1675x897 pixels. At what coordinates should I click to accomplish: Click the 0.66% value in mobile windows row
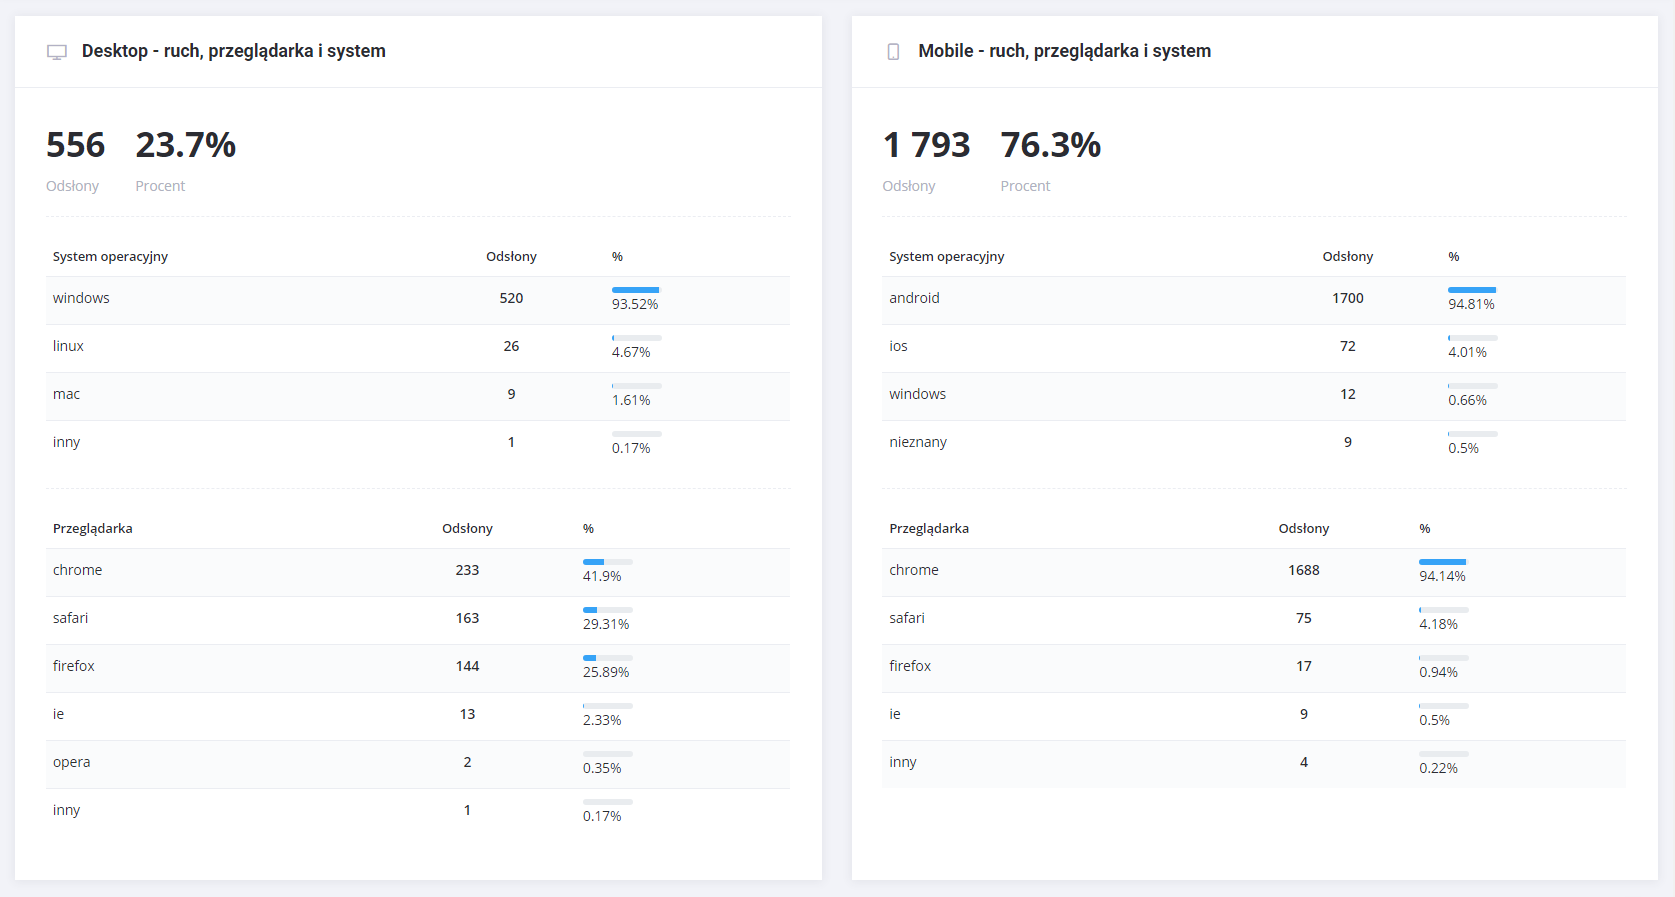click(x=1467, y=400)
